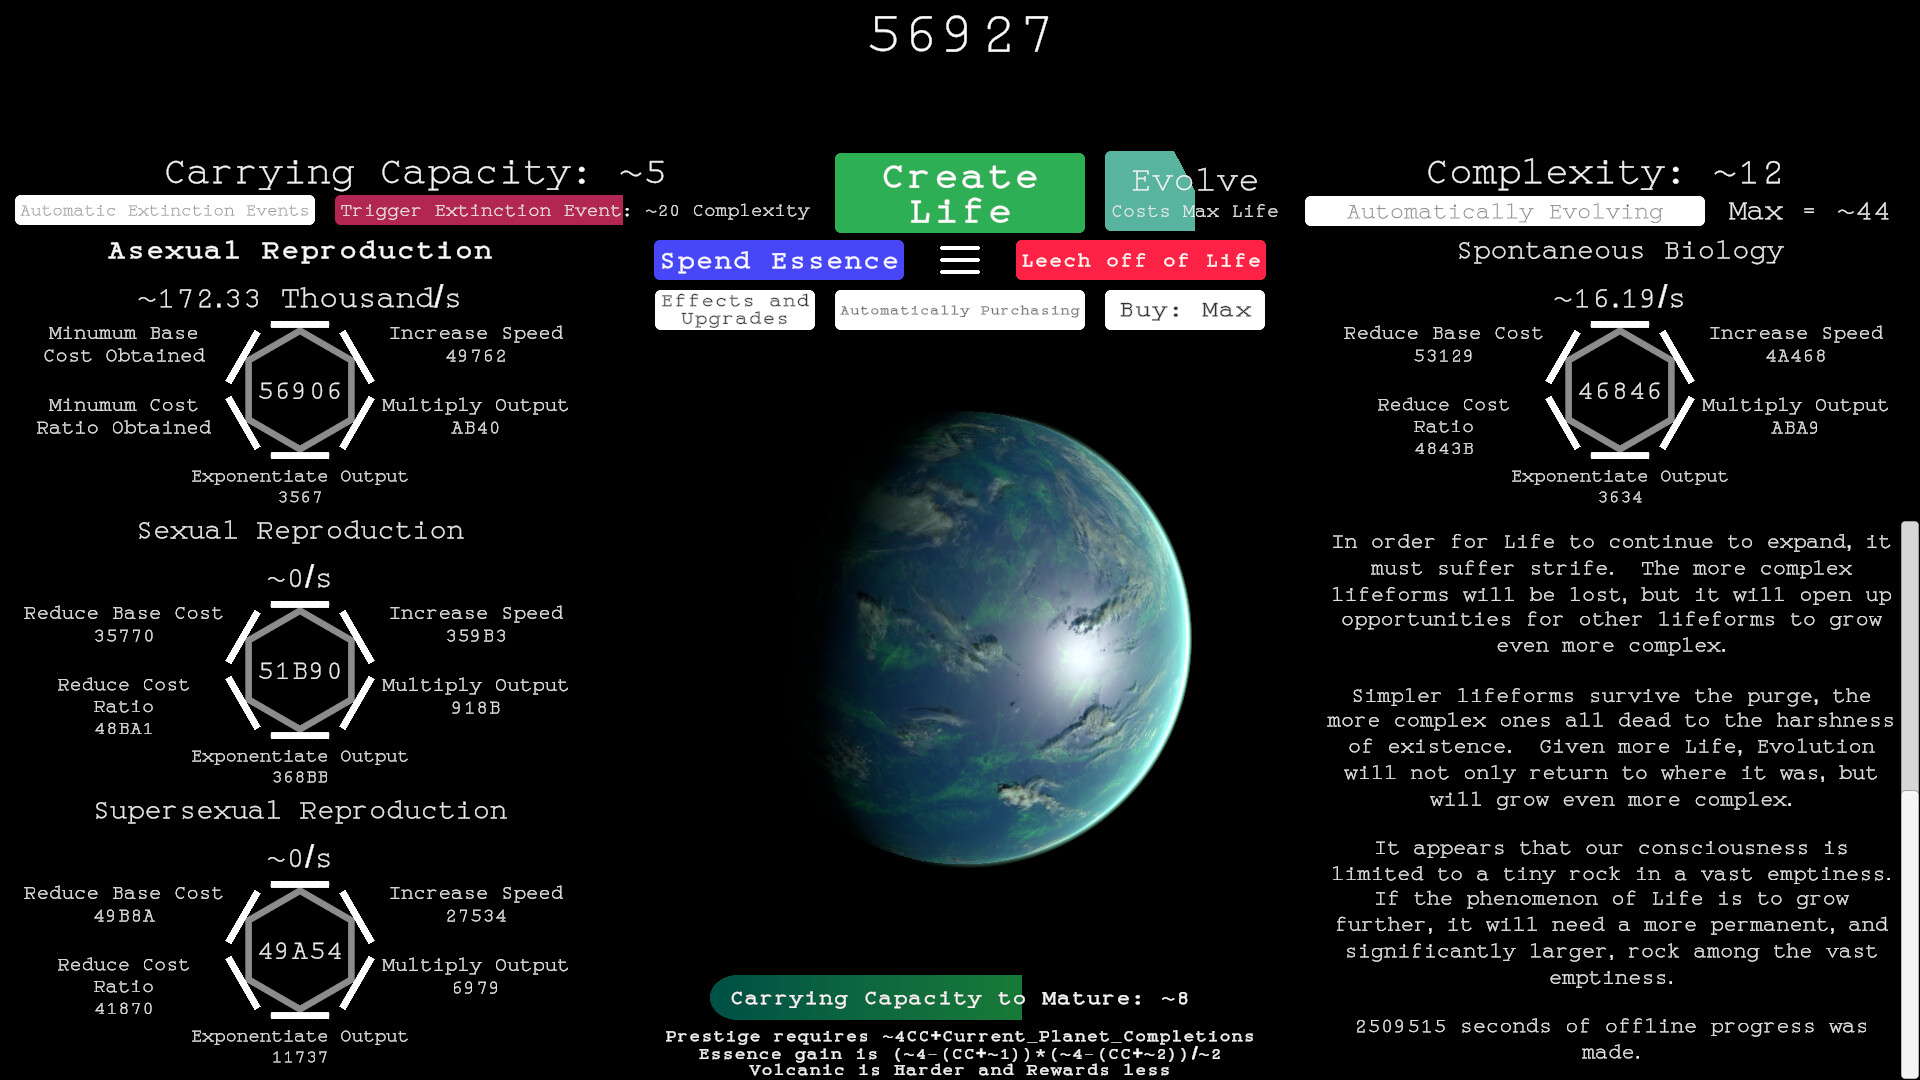This screenshot has height=1080, width=1920.
Task: Toggle Automatically Evolving
Action: 1503,211
